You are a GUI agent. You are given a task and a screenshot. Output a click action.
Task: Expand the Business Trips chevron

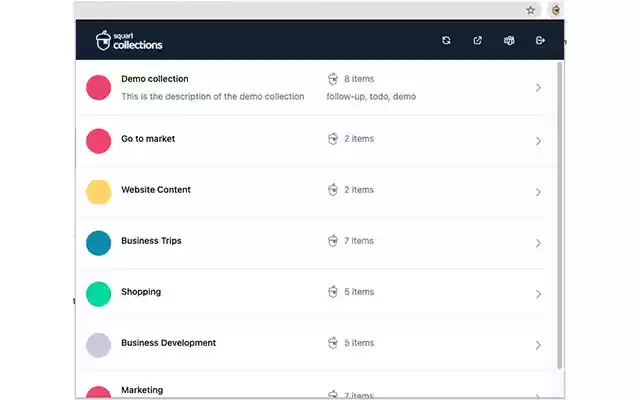click(x=538, y=243)
